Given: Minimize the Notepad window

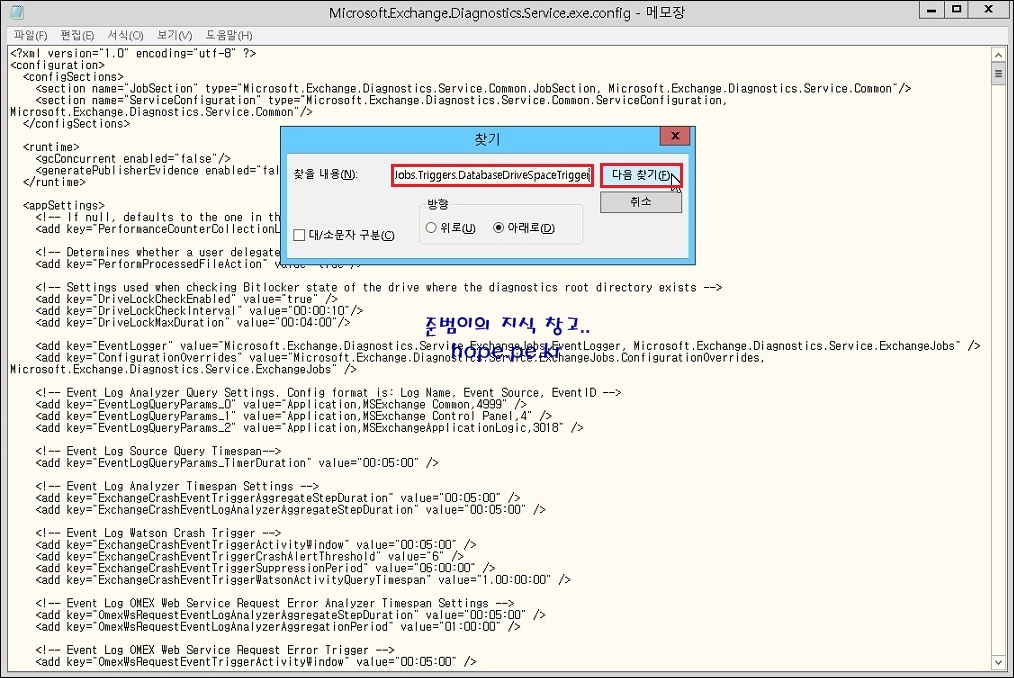Looking at the screenshot, I should point(931,10).
